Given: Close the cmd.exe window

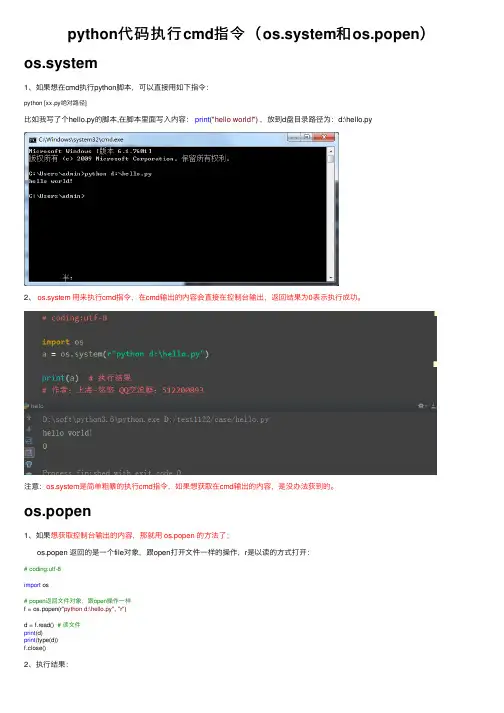Looking at the screenshot, I should (x=324, y=137).
